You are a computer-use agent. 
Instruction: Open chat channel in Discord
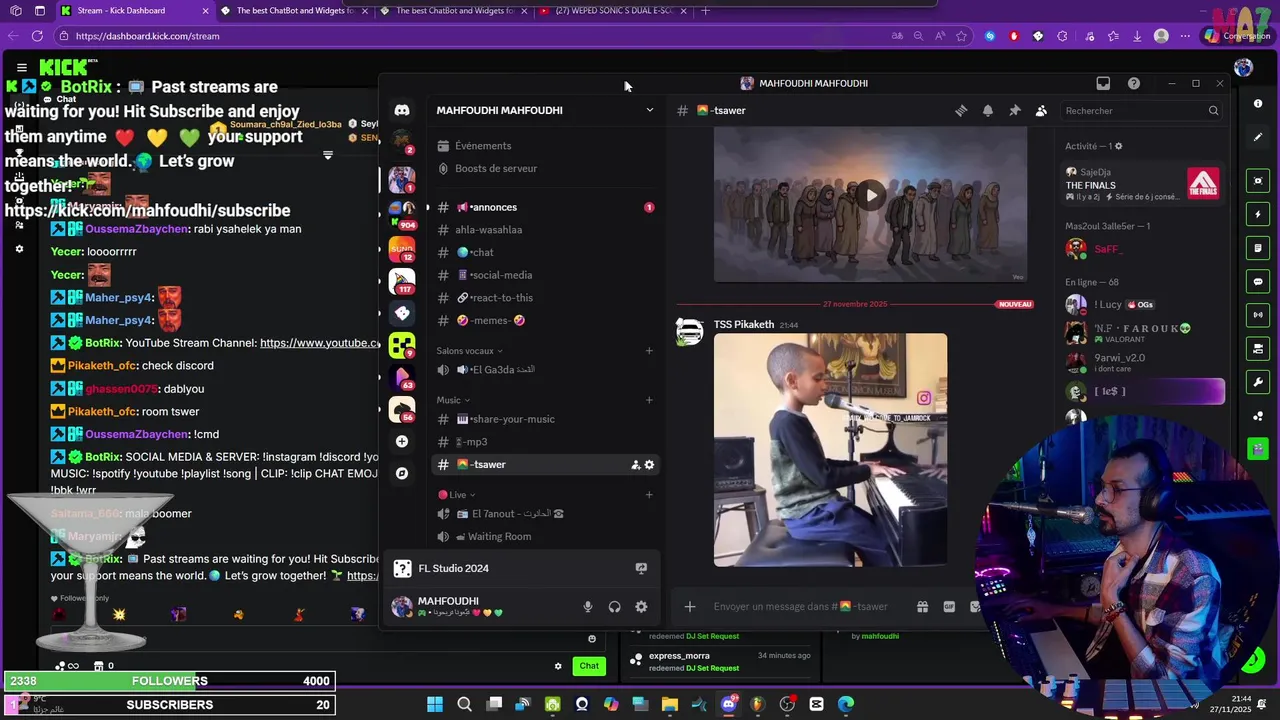pos(545,253)
